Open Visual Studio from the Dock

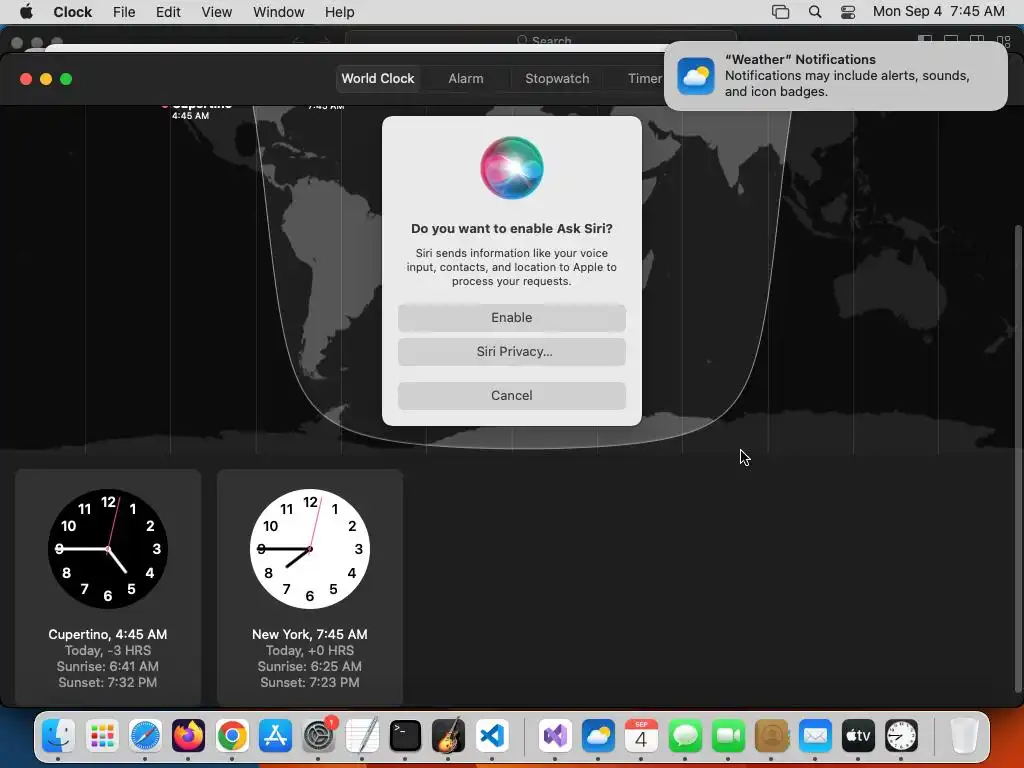(x=555, y=736)
